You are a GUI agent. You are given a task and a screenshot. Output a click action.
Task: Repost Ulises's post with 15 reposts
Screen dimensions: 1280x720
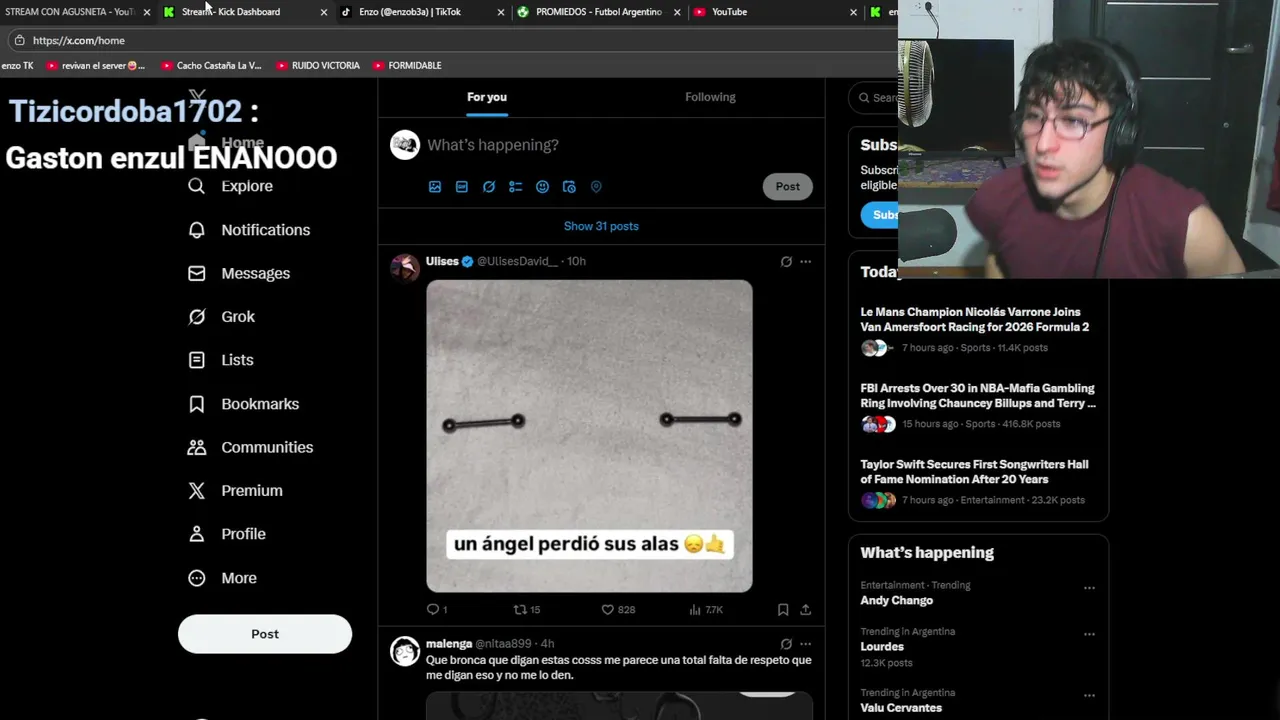526,609
